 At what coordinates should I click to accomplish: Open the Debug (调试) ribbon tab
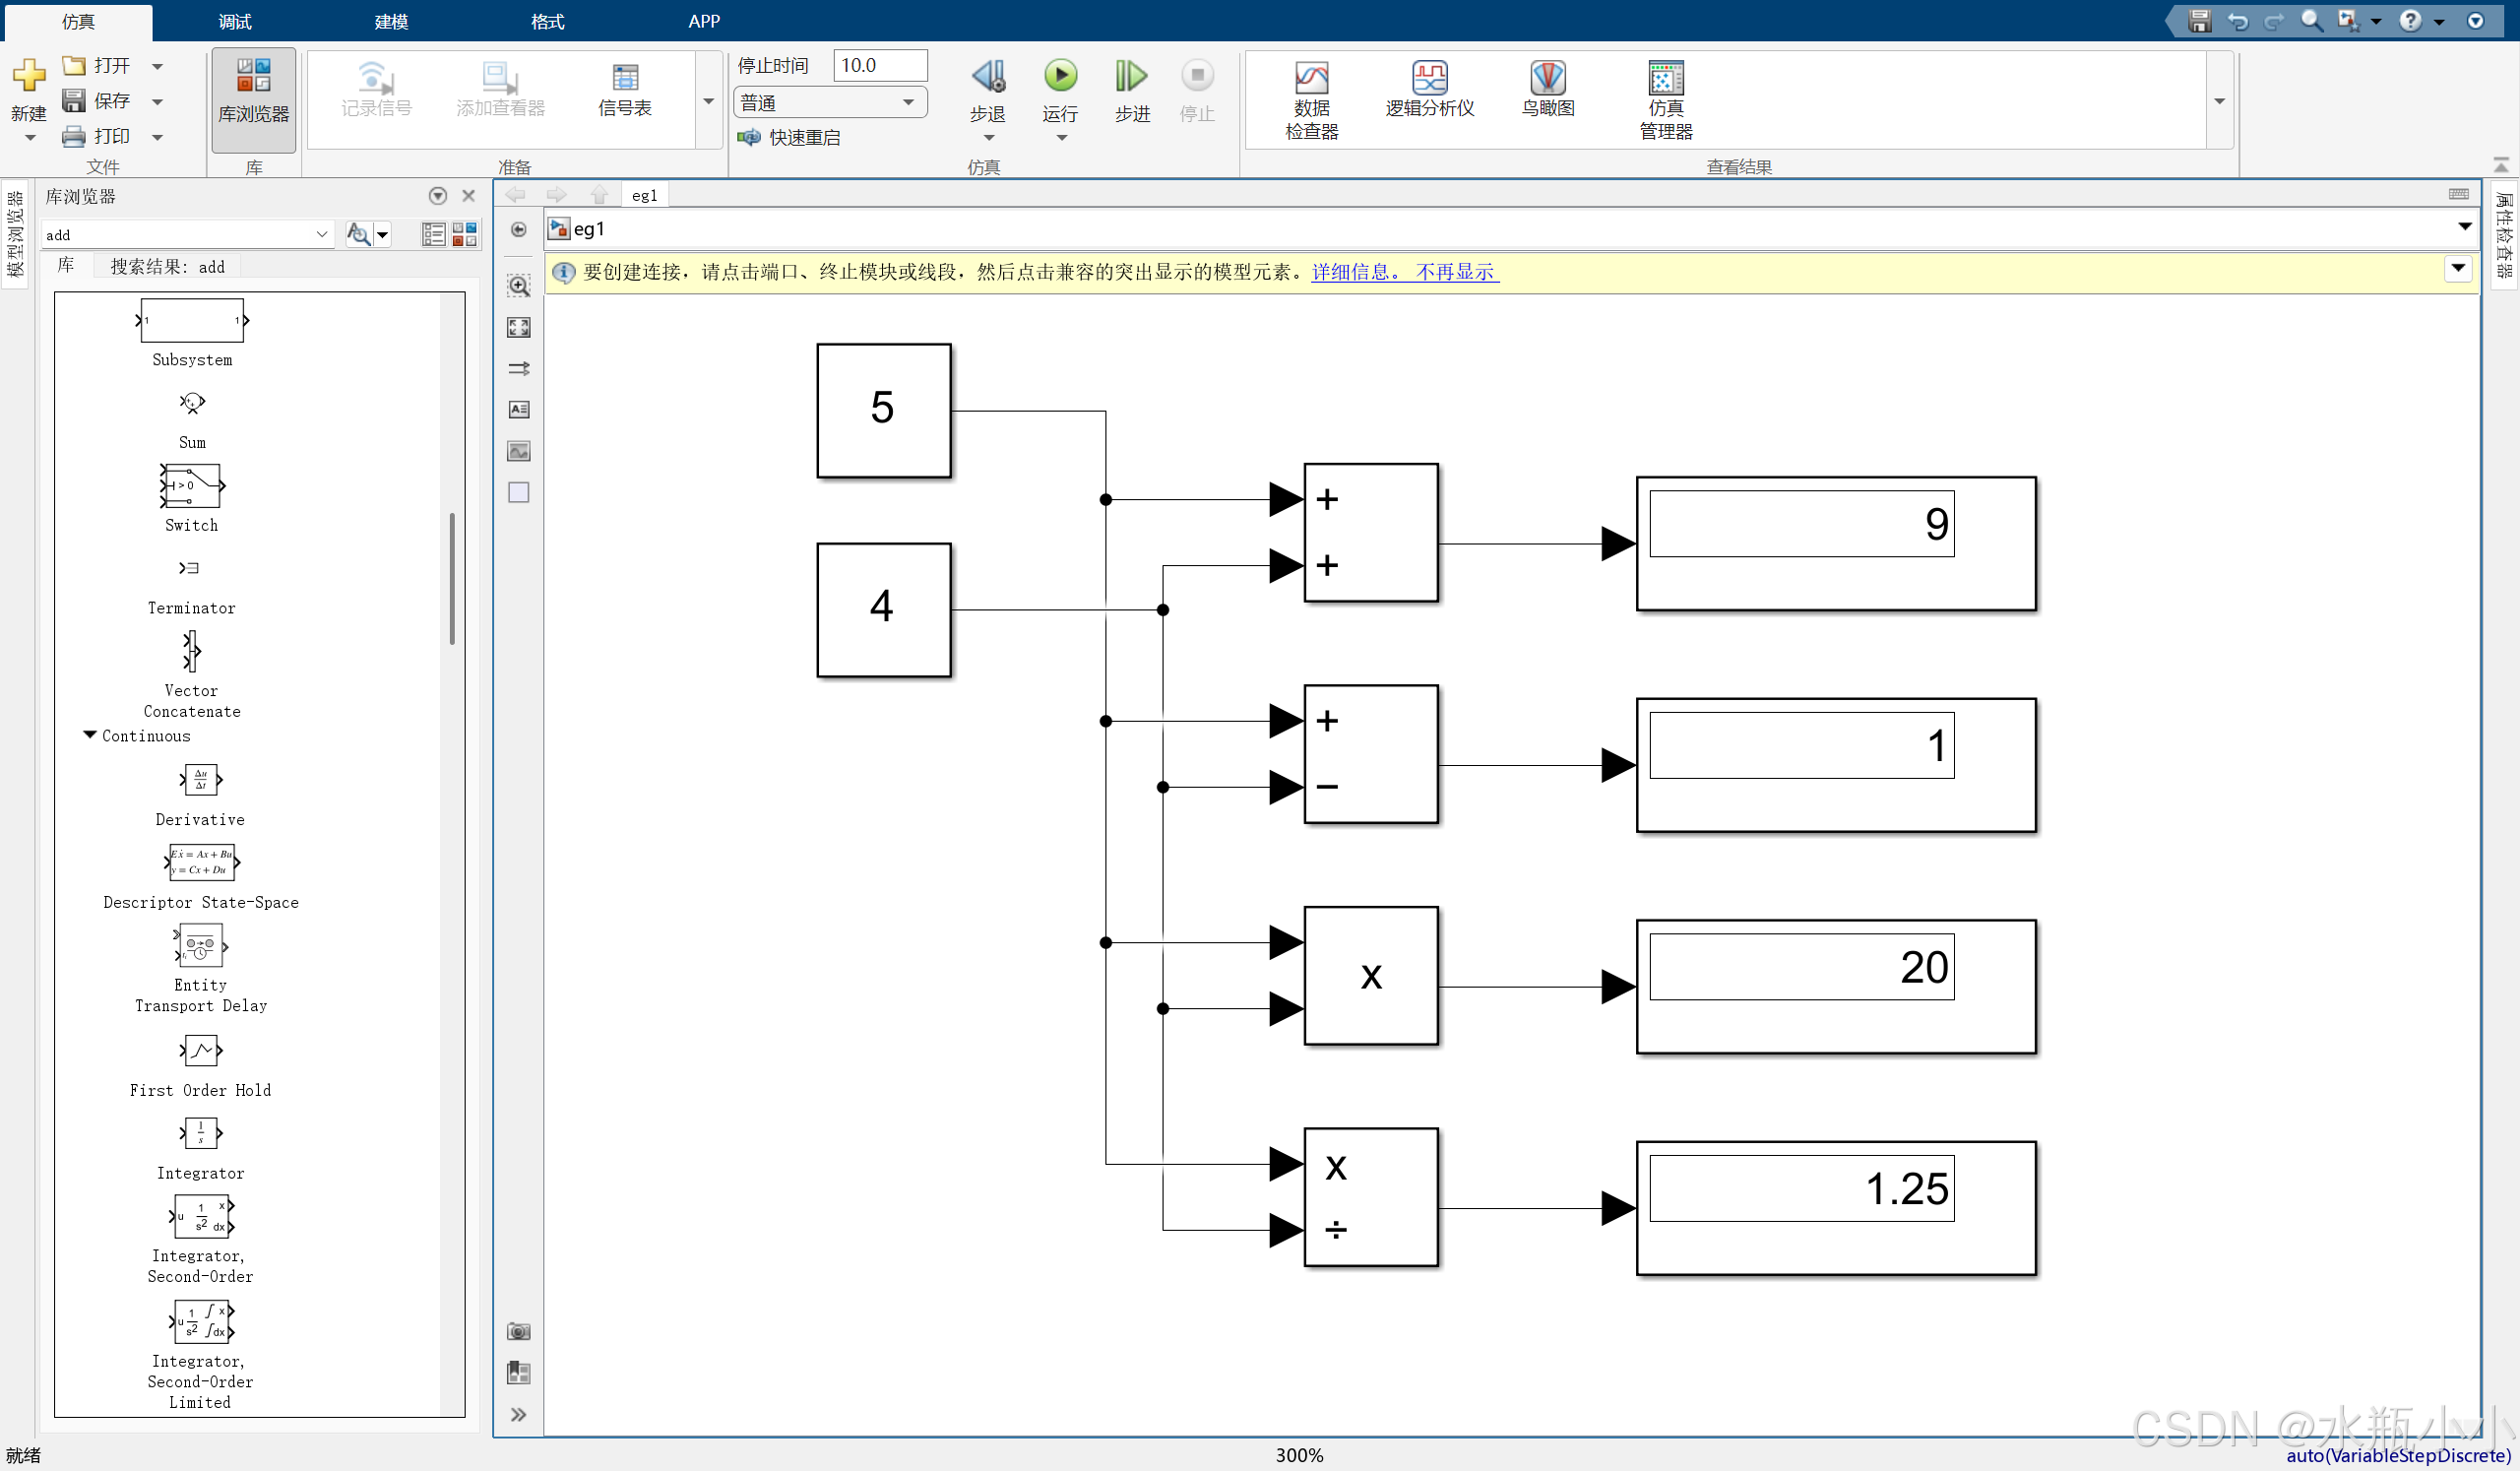pyautogui.click(x=235, y=21)
